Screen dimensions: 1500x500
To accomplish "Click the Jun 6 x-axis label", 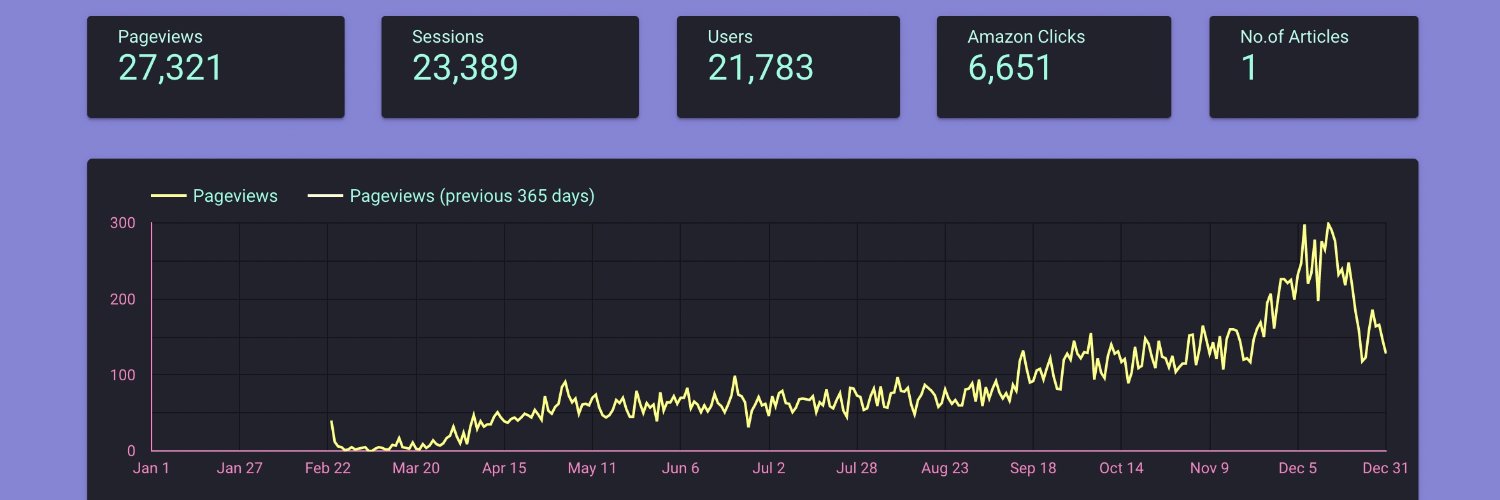I will (x=680, y=468).
